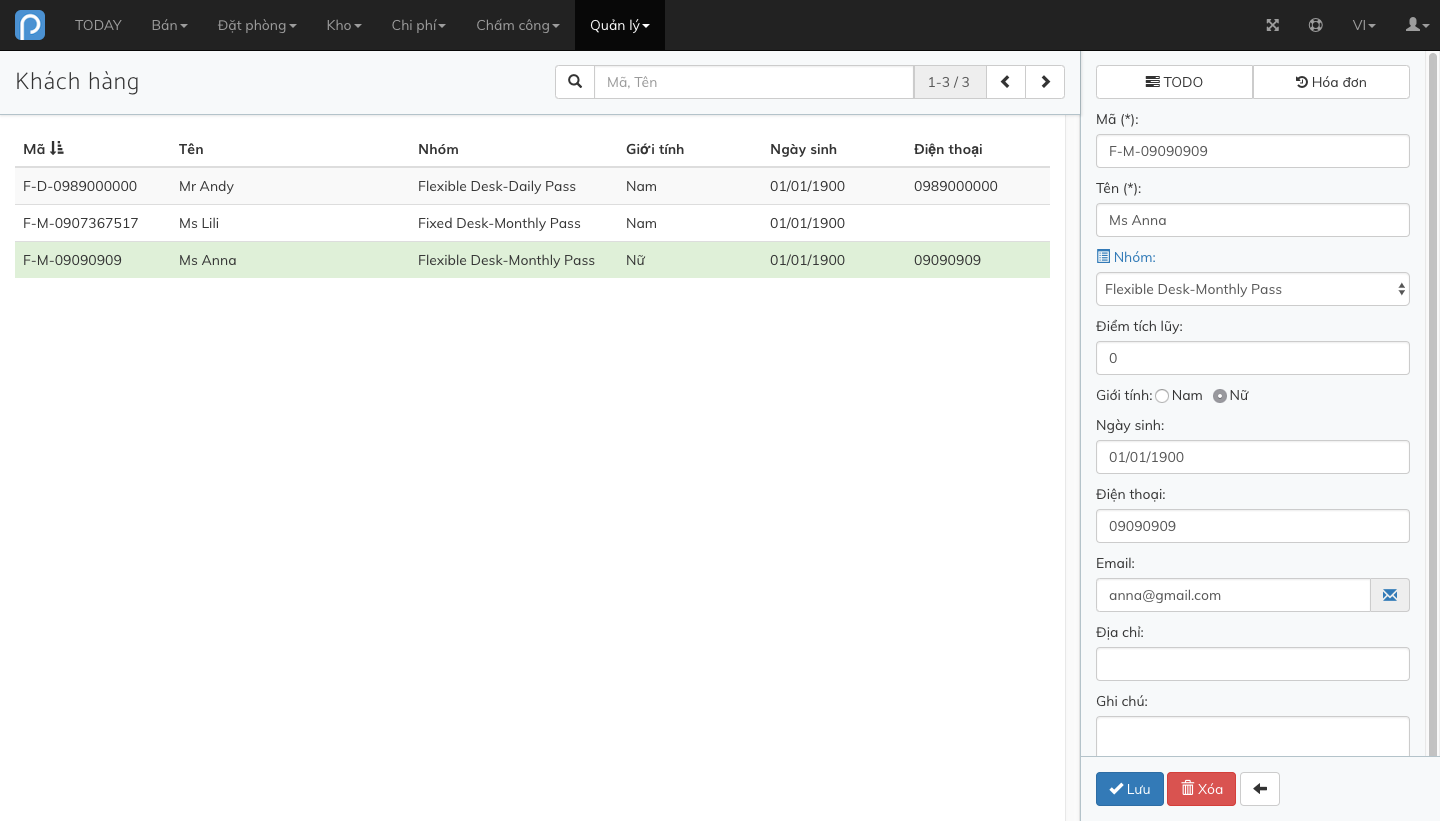The image size is (1440, 821).
Task: Click the Ghi chú notes textarea
Action: (x=1253, y=736)
